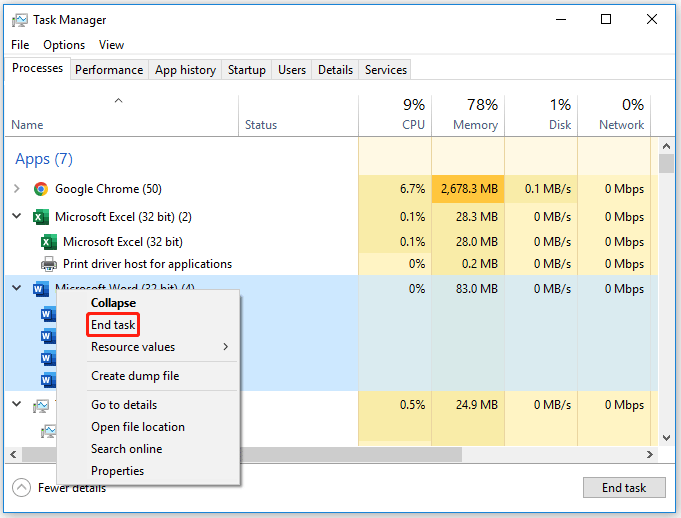Image resolution: width=681 pixels, height=518 pixels.
Task: Click the Task Manager process group icon in list
Action: coord(41,406)
